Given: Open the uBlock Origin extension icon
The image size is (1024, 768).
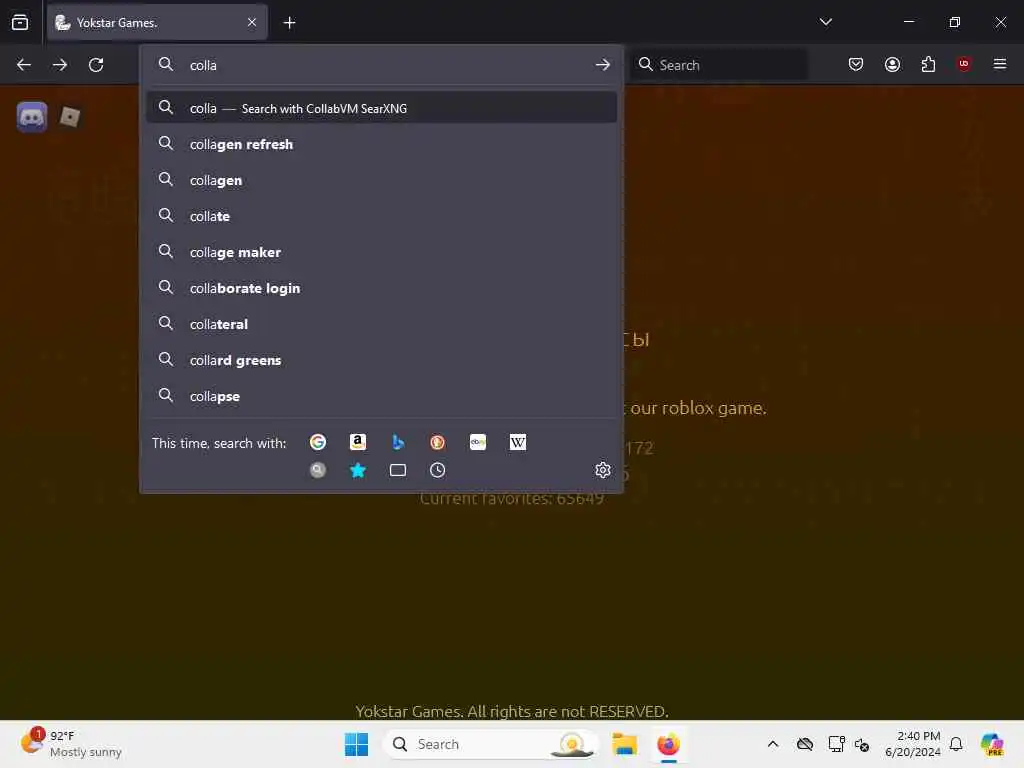Looking at the screenshot, I should (964, 64).
